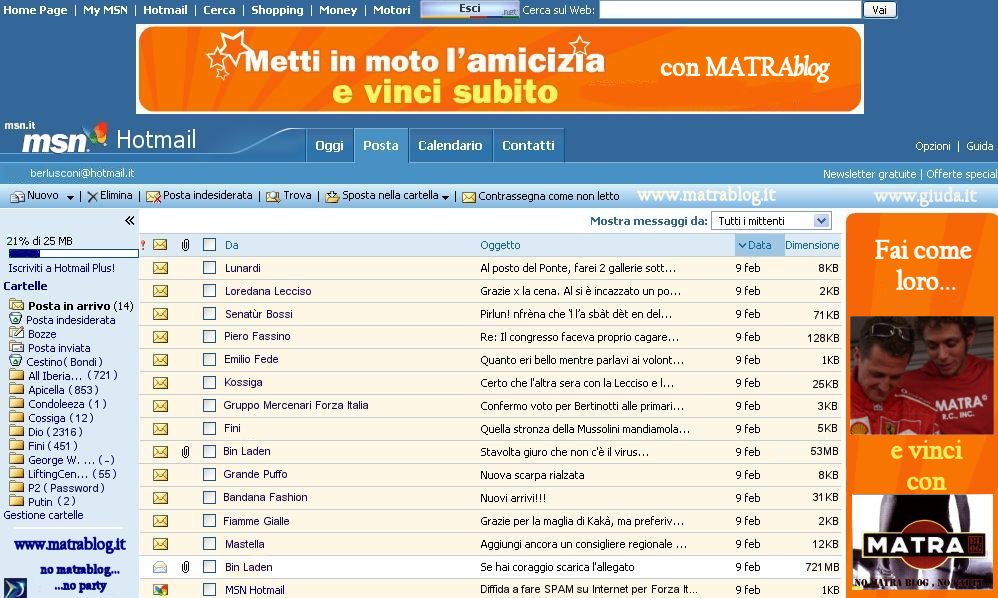Click the Sposta nella cartella folder icon
Viewport: 998px width, 598px height.
332,197
